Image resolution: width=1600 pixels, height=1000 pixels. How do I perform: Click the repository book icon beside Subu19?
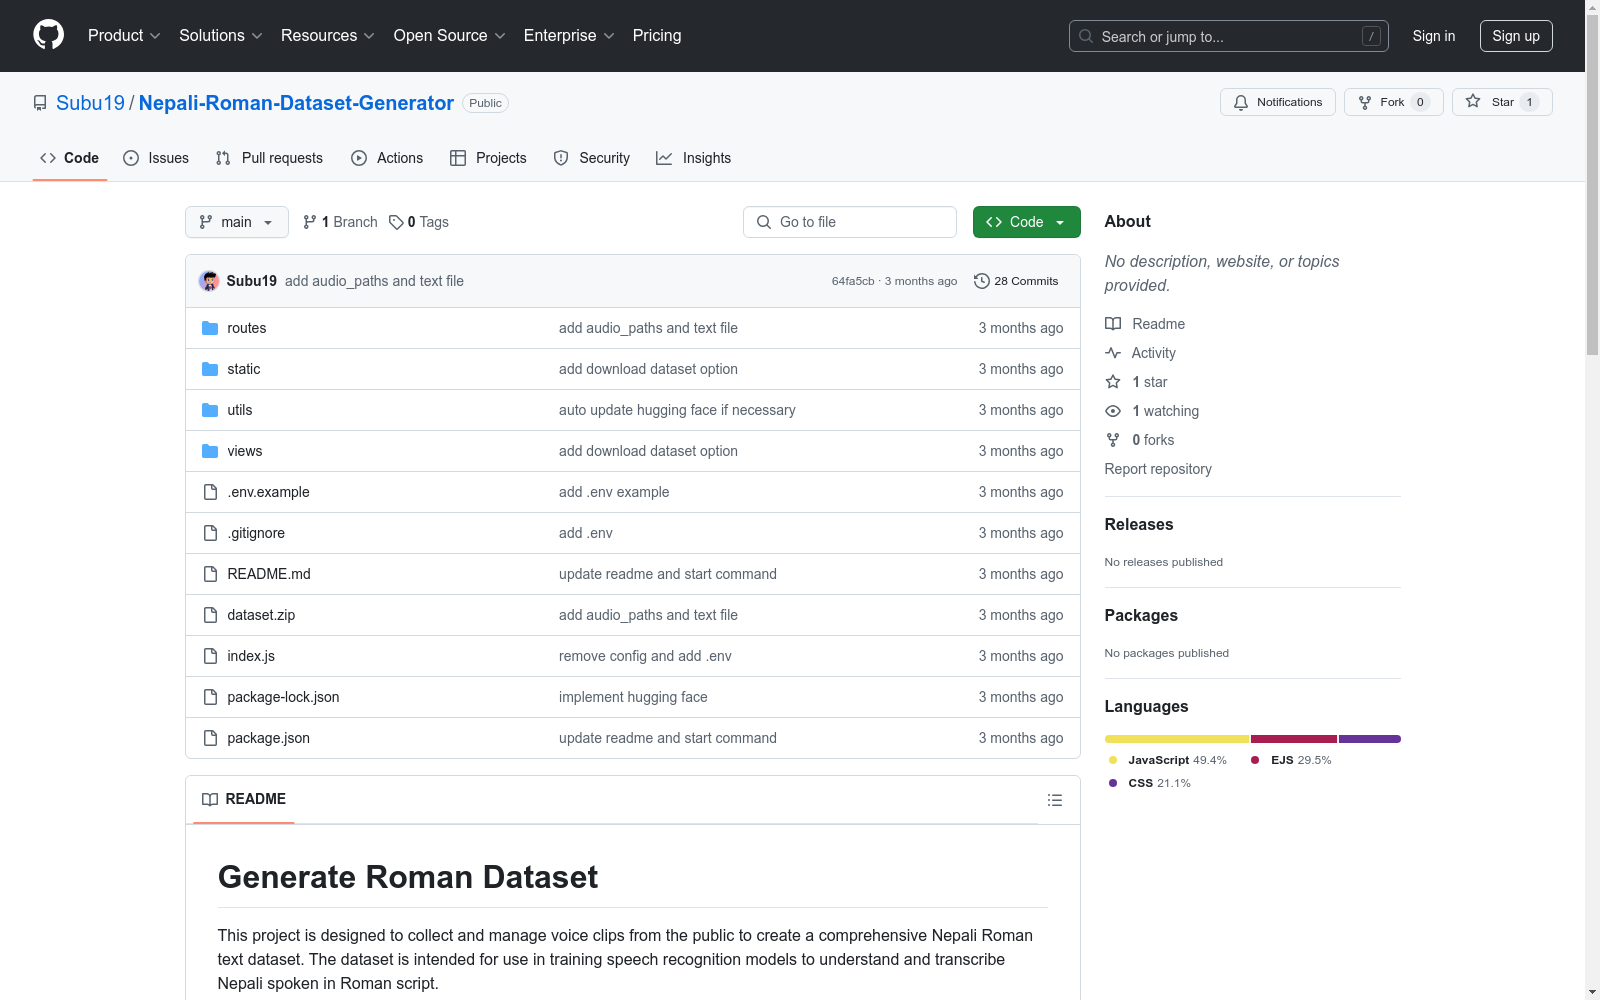(40, 103)
